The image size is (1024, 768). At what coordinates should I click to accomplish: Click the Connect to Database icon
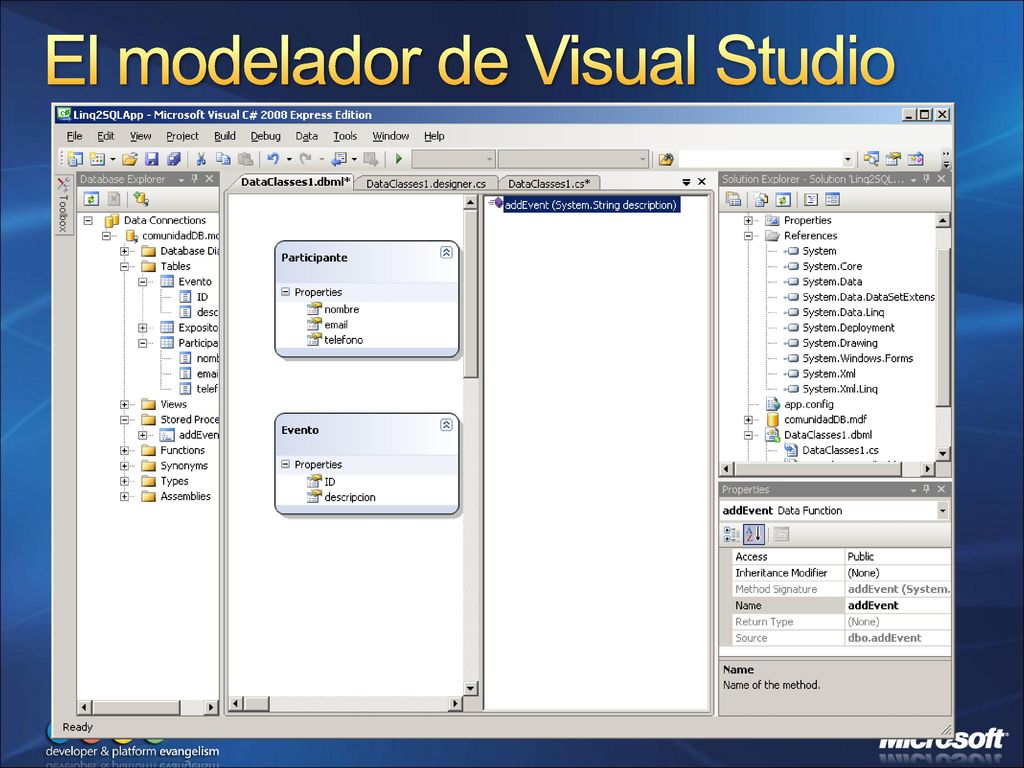point(140,199)
